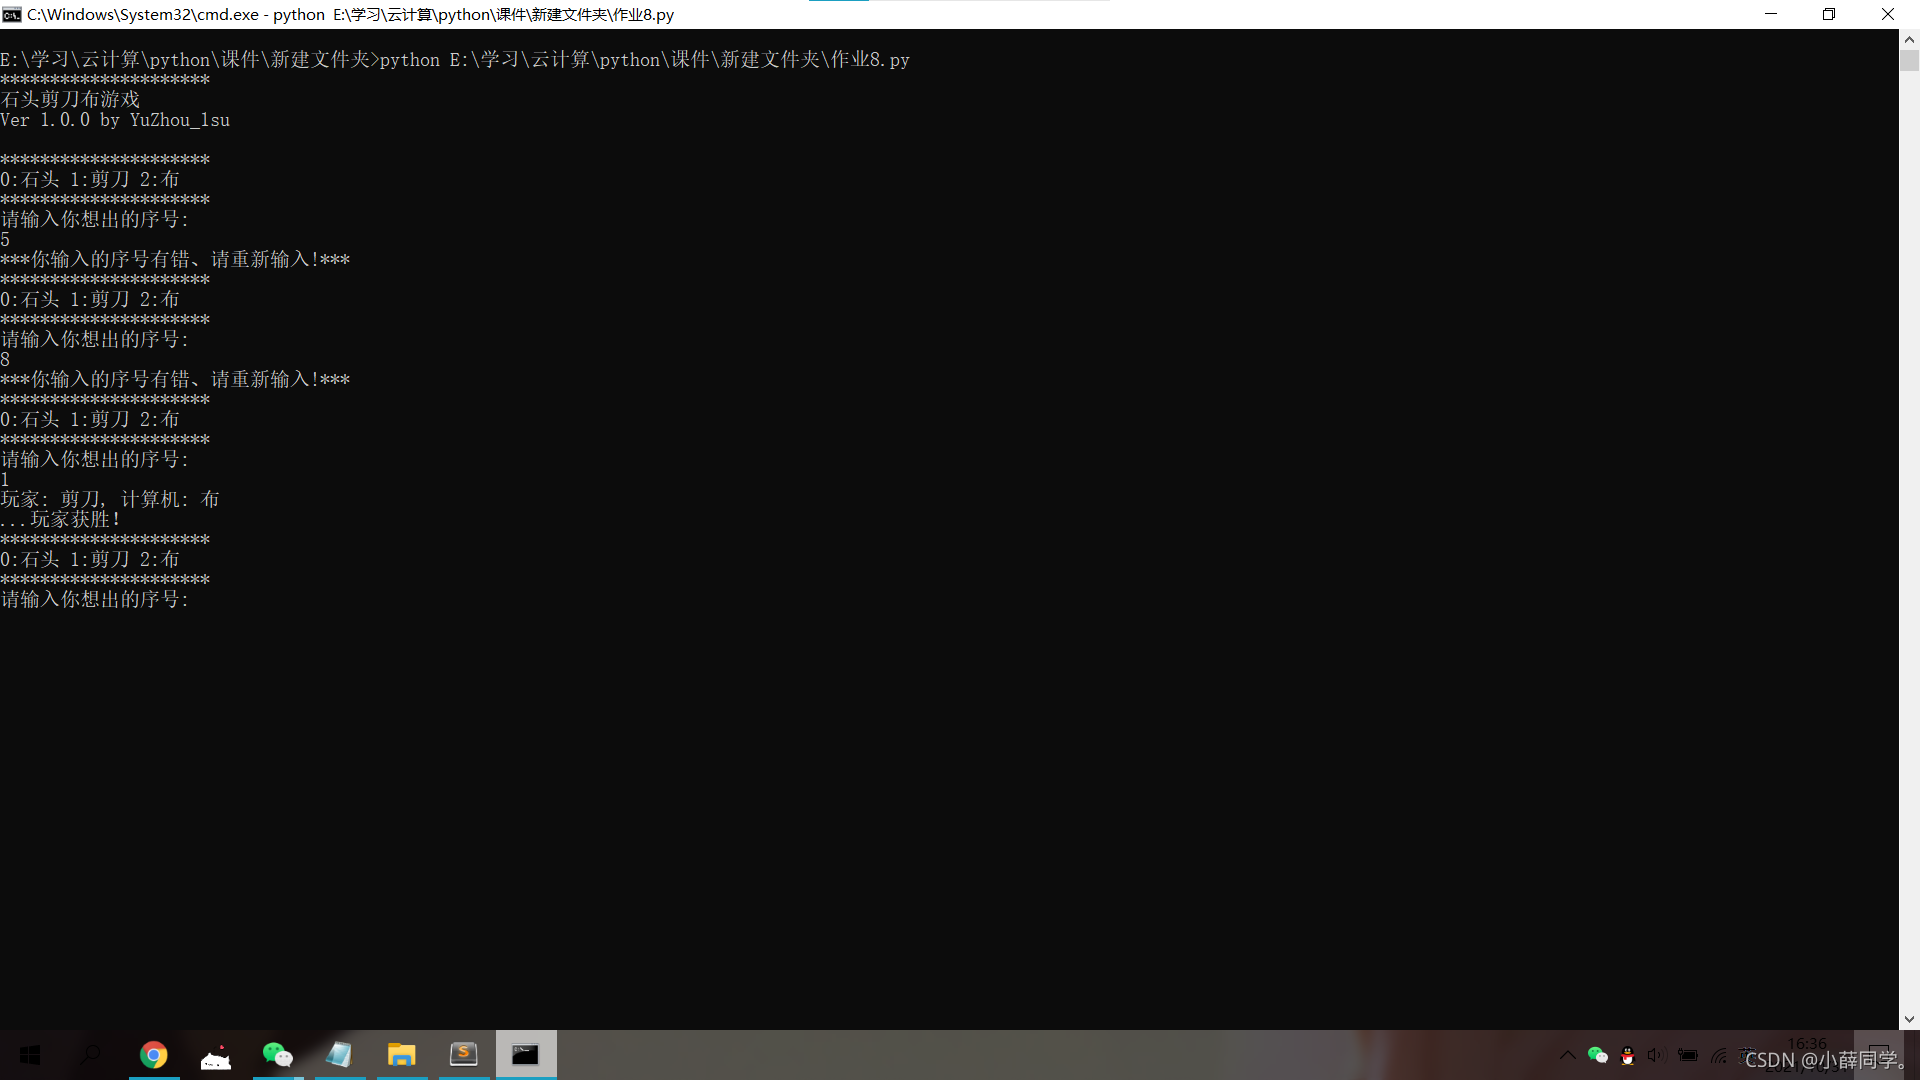The width and height of the screenshot is (1920, 1080).
Task: Open the Windows Start menu
Action: 30,1055
